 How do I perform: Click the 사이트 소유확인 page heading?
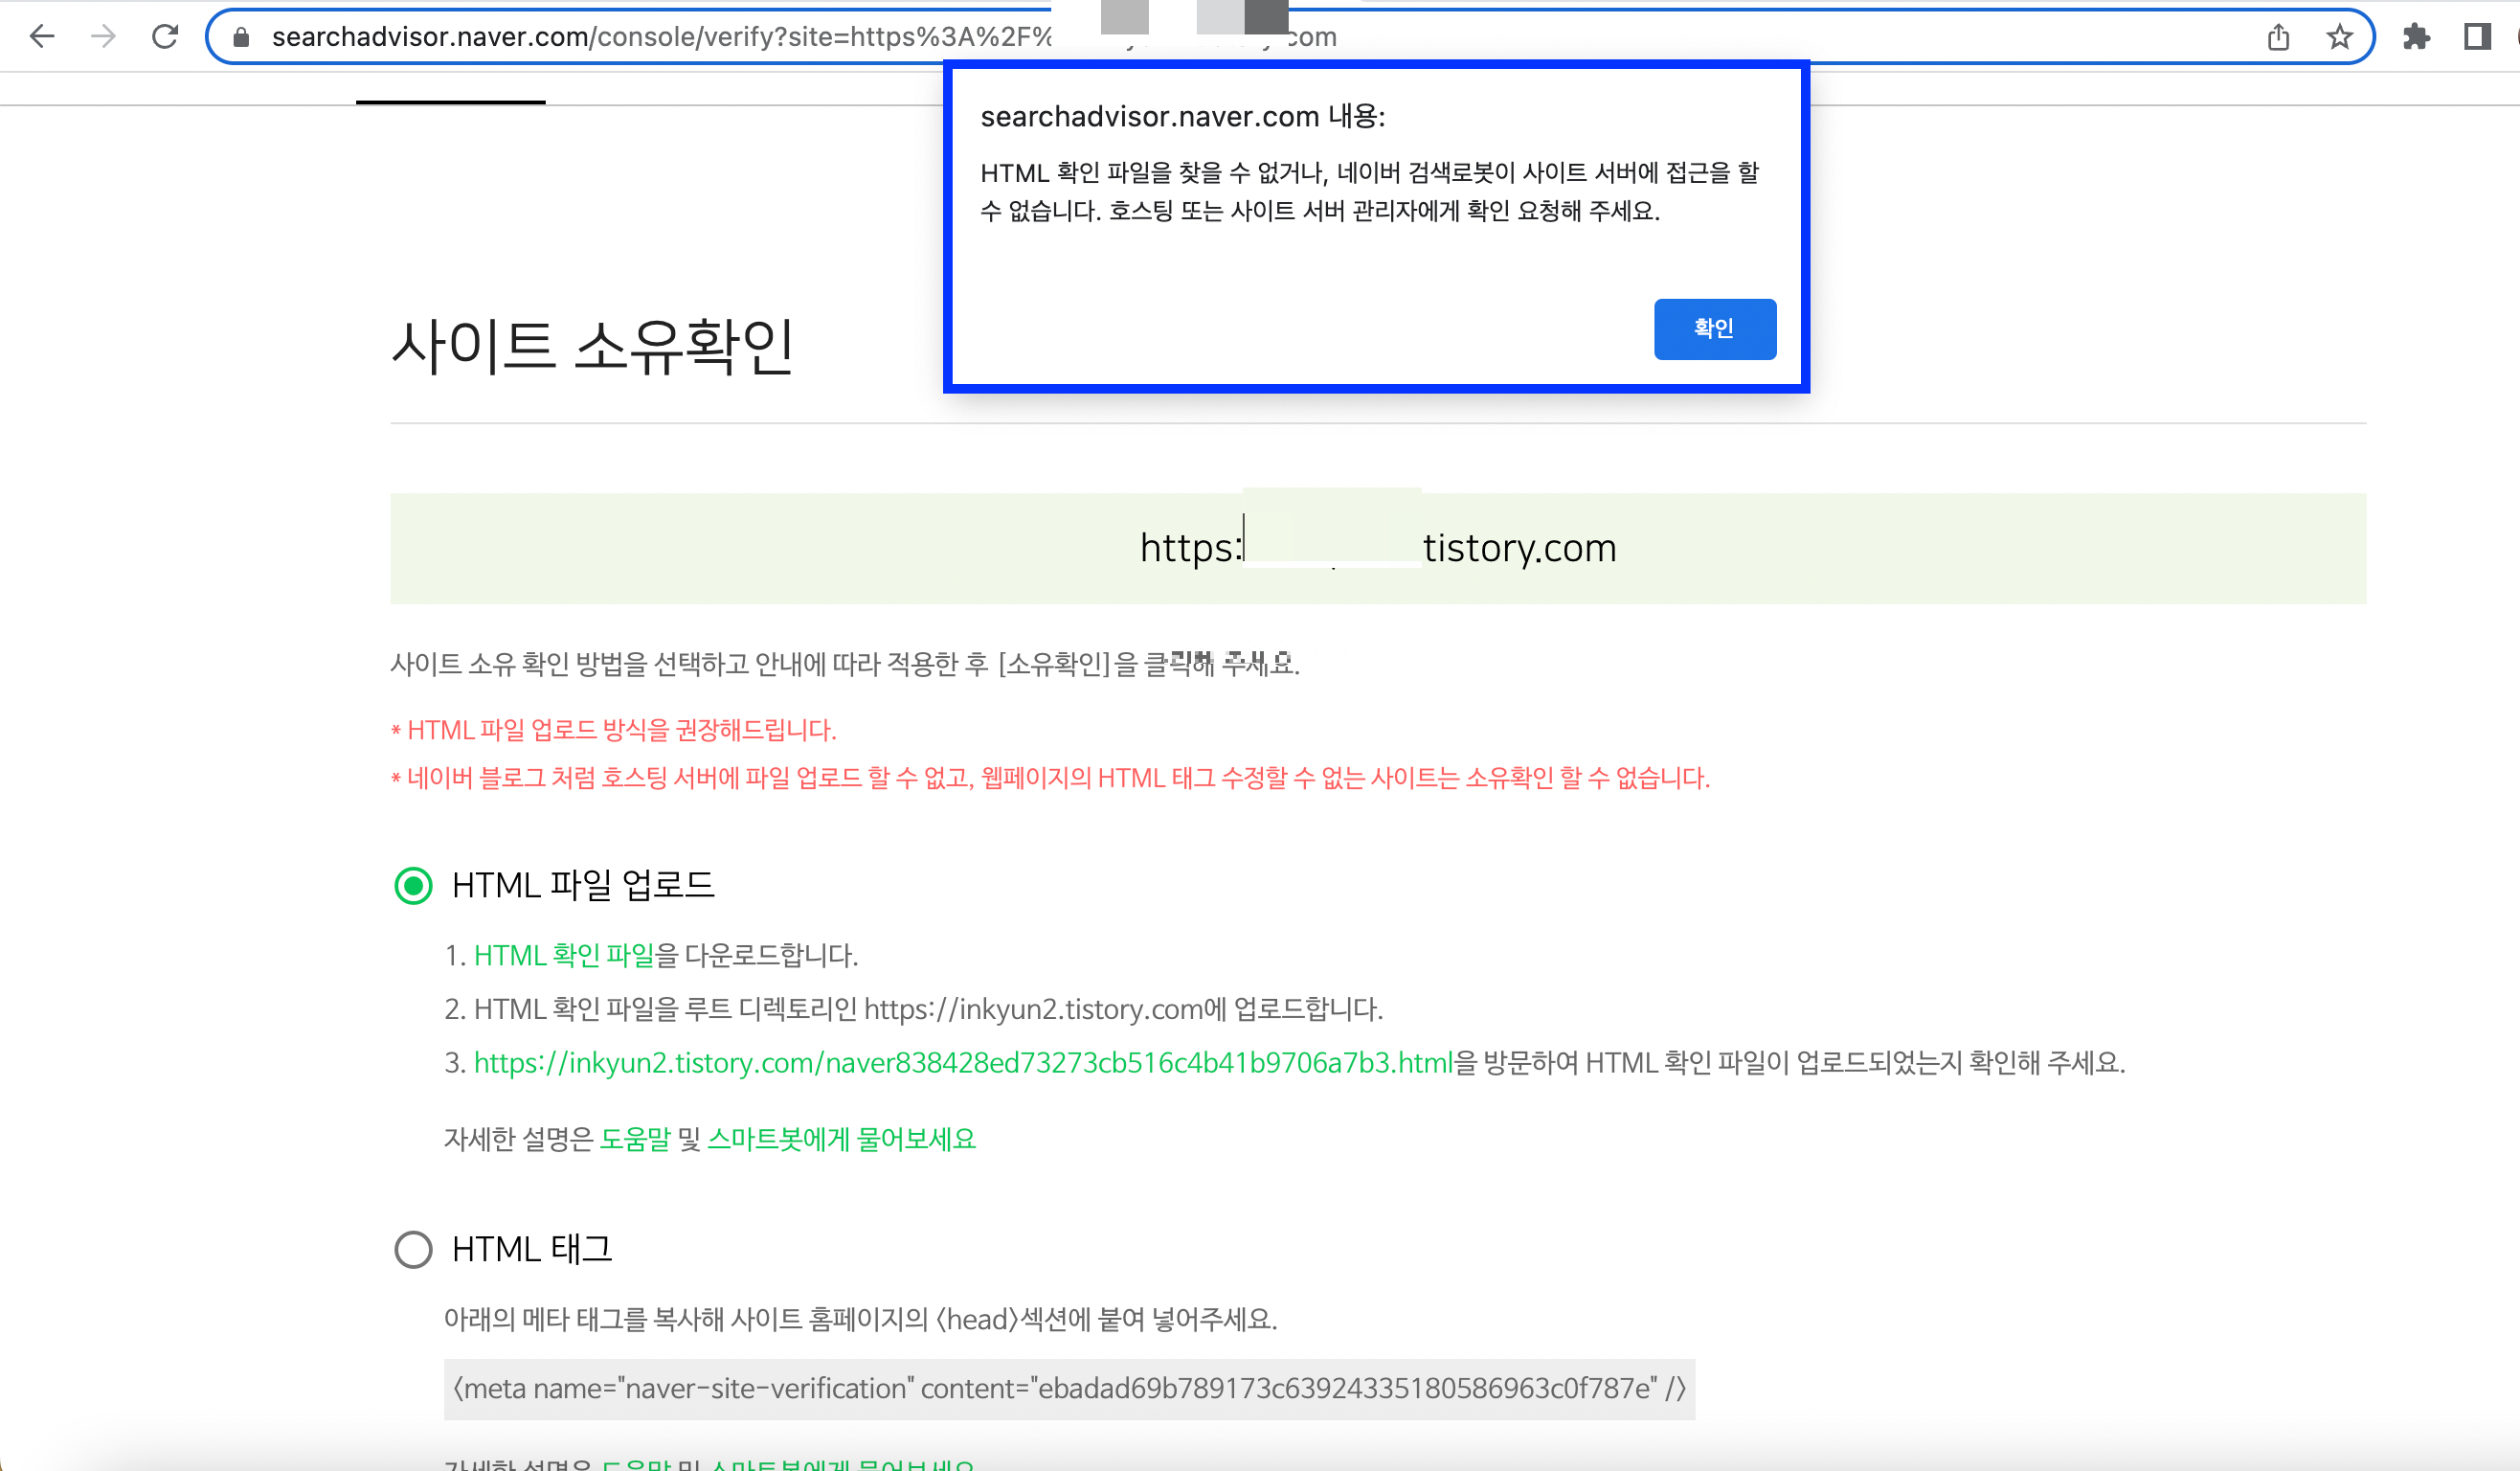tap(592, 346)
